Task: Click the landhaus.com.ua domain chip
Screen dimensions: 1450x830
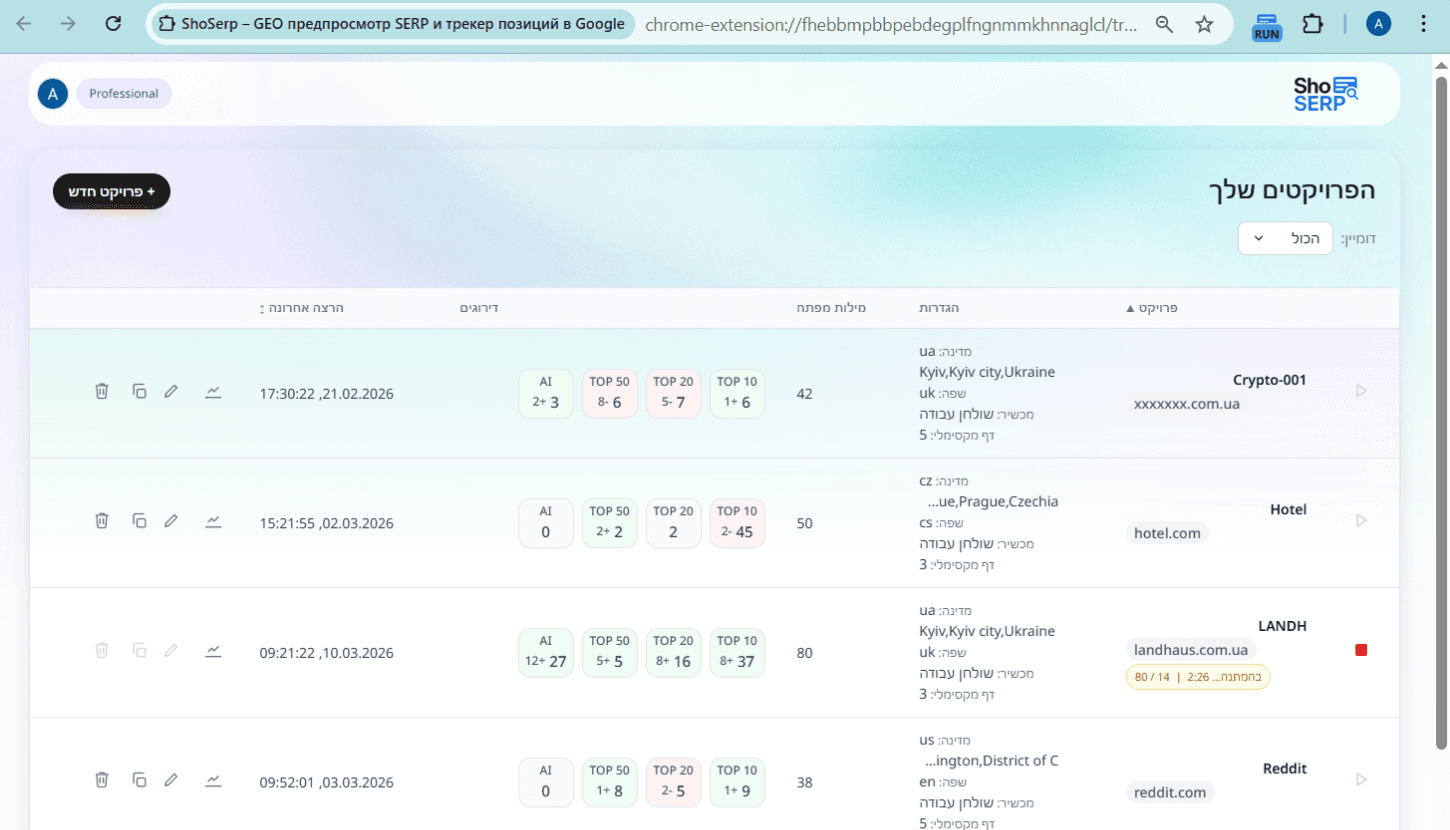Action: point(1191,650)
